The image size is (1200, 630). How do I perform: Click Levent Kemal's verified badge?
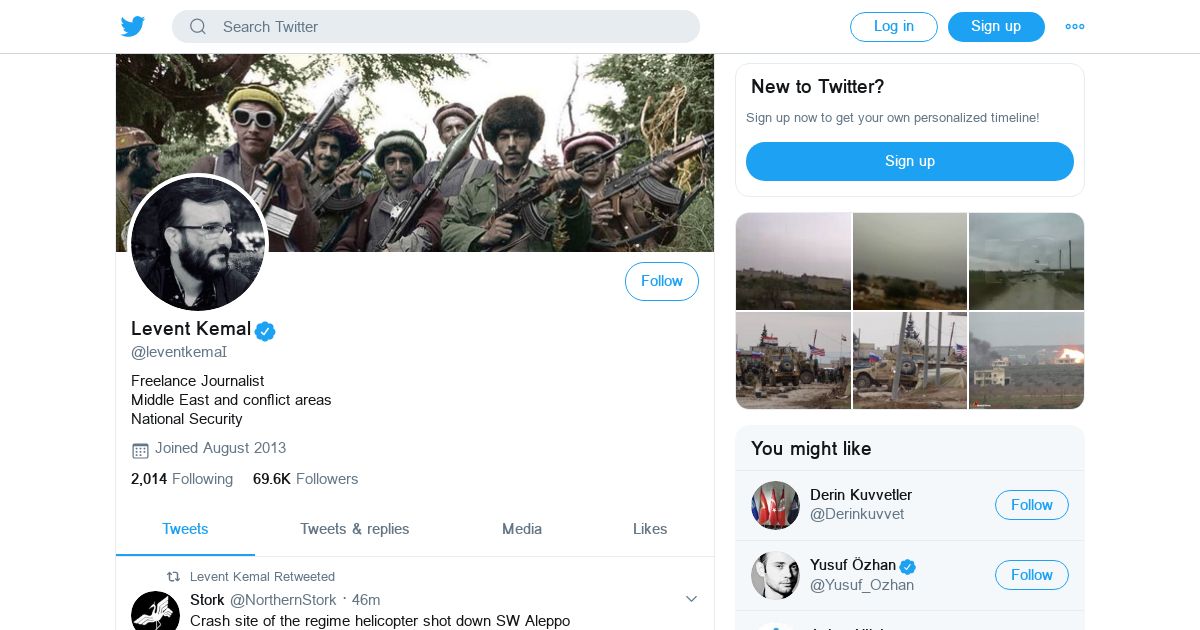(x=265, y=331)
